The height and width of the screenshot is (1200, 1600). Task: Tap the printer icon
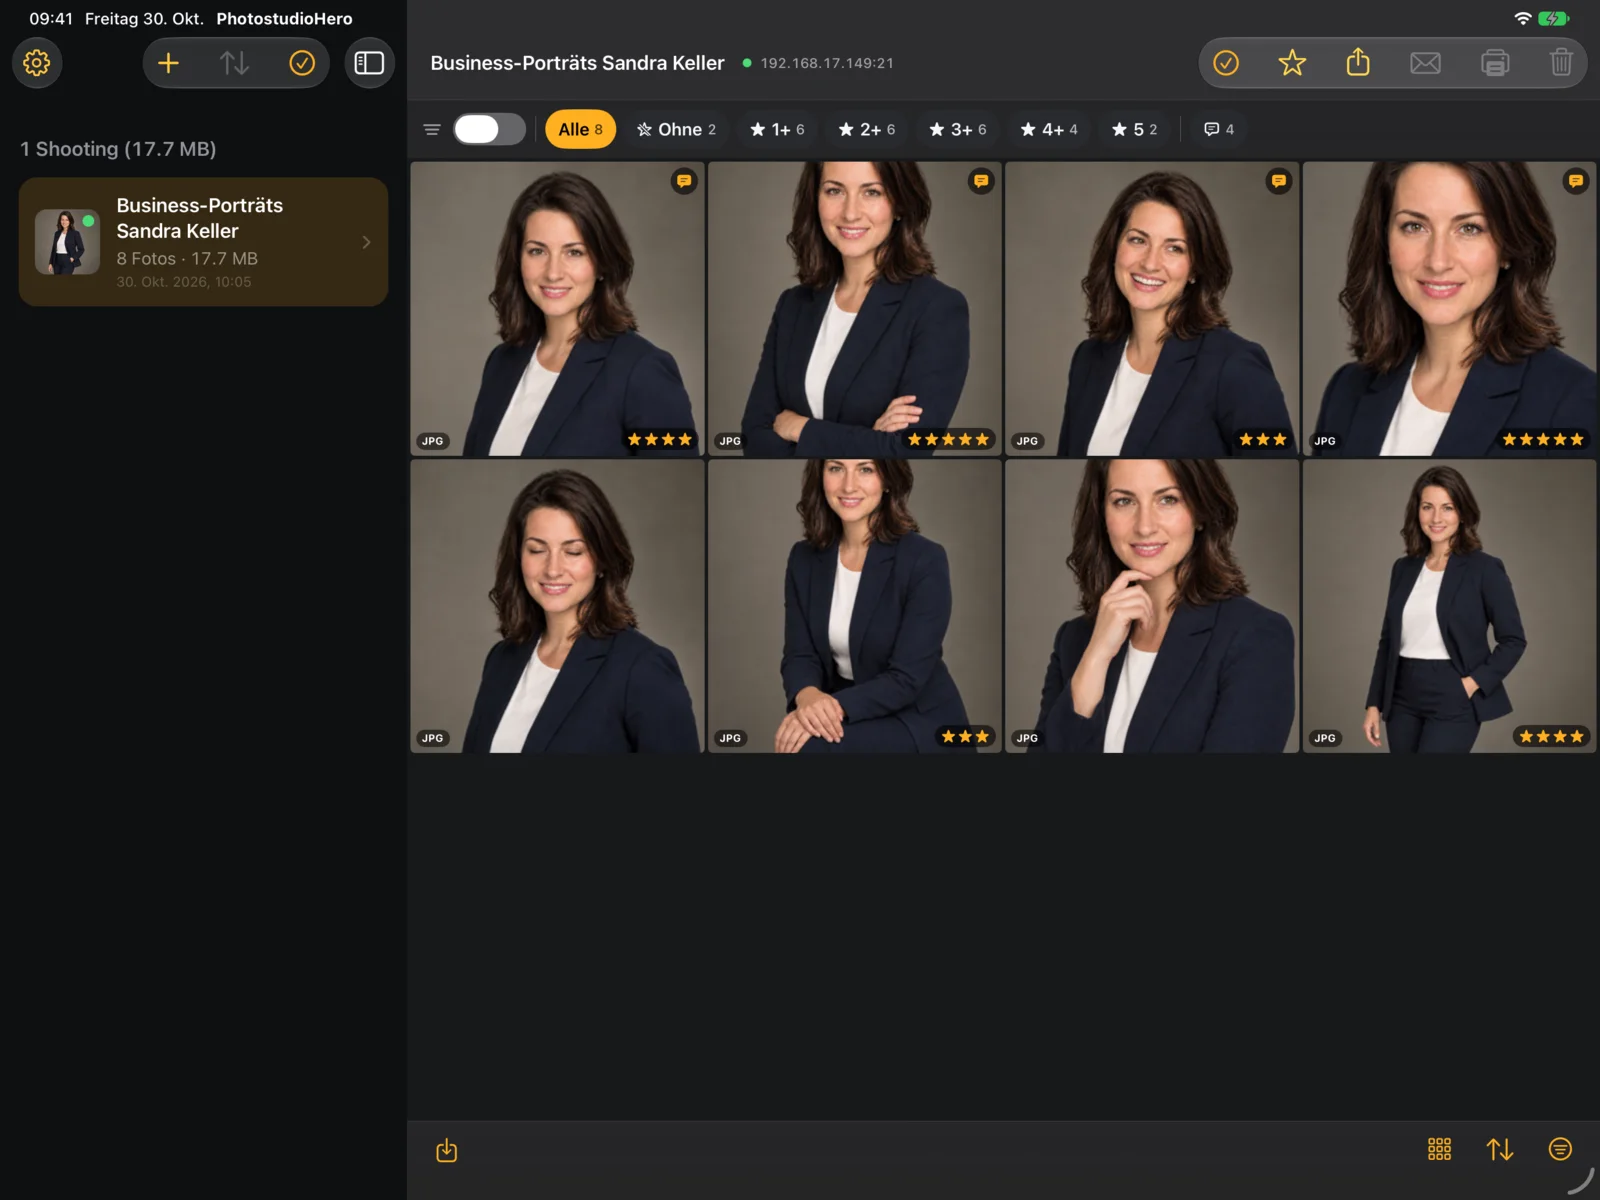[1495, 63]
